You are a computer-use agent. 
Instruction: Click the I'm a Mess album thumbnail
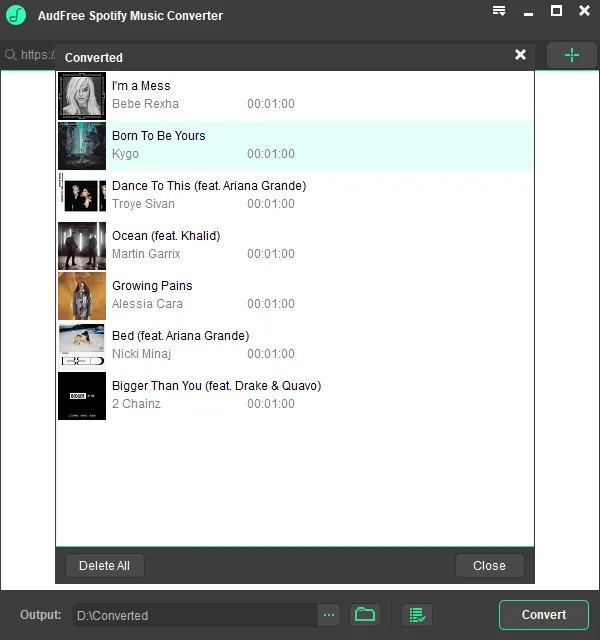click(82, 95)
